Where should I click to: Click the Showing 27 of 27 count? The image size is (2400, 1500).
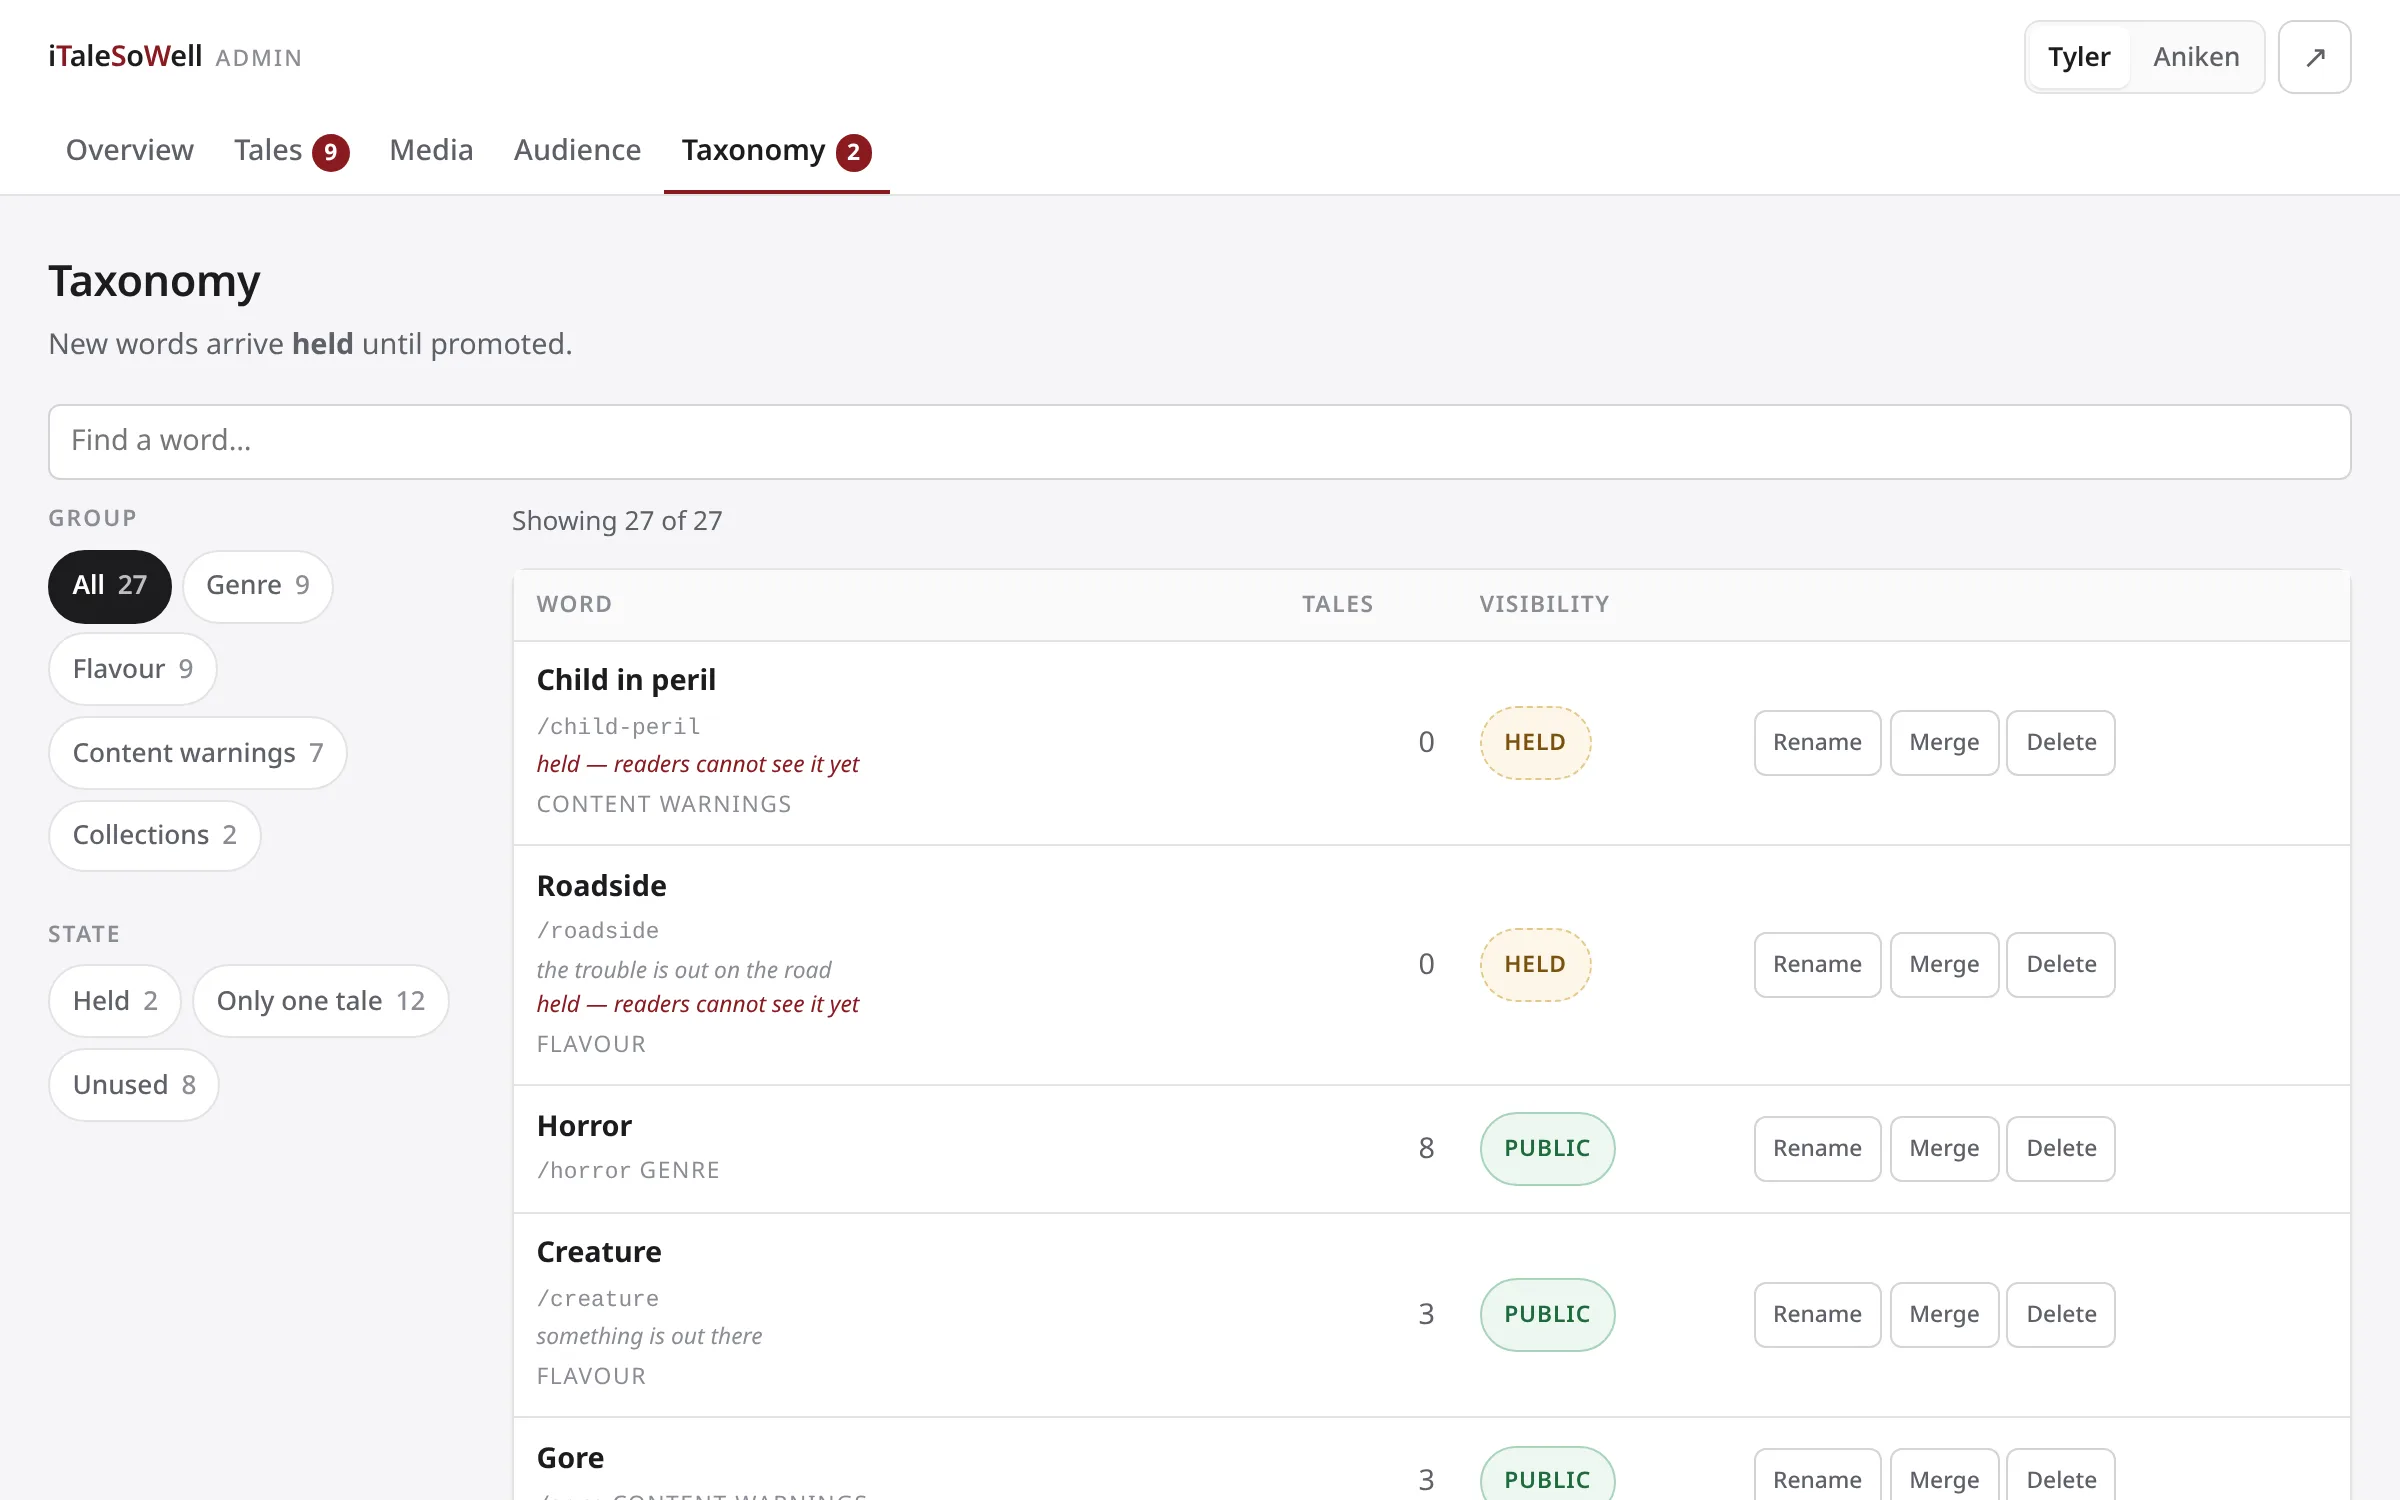[617, 521]
